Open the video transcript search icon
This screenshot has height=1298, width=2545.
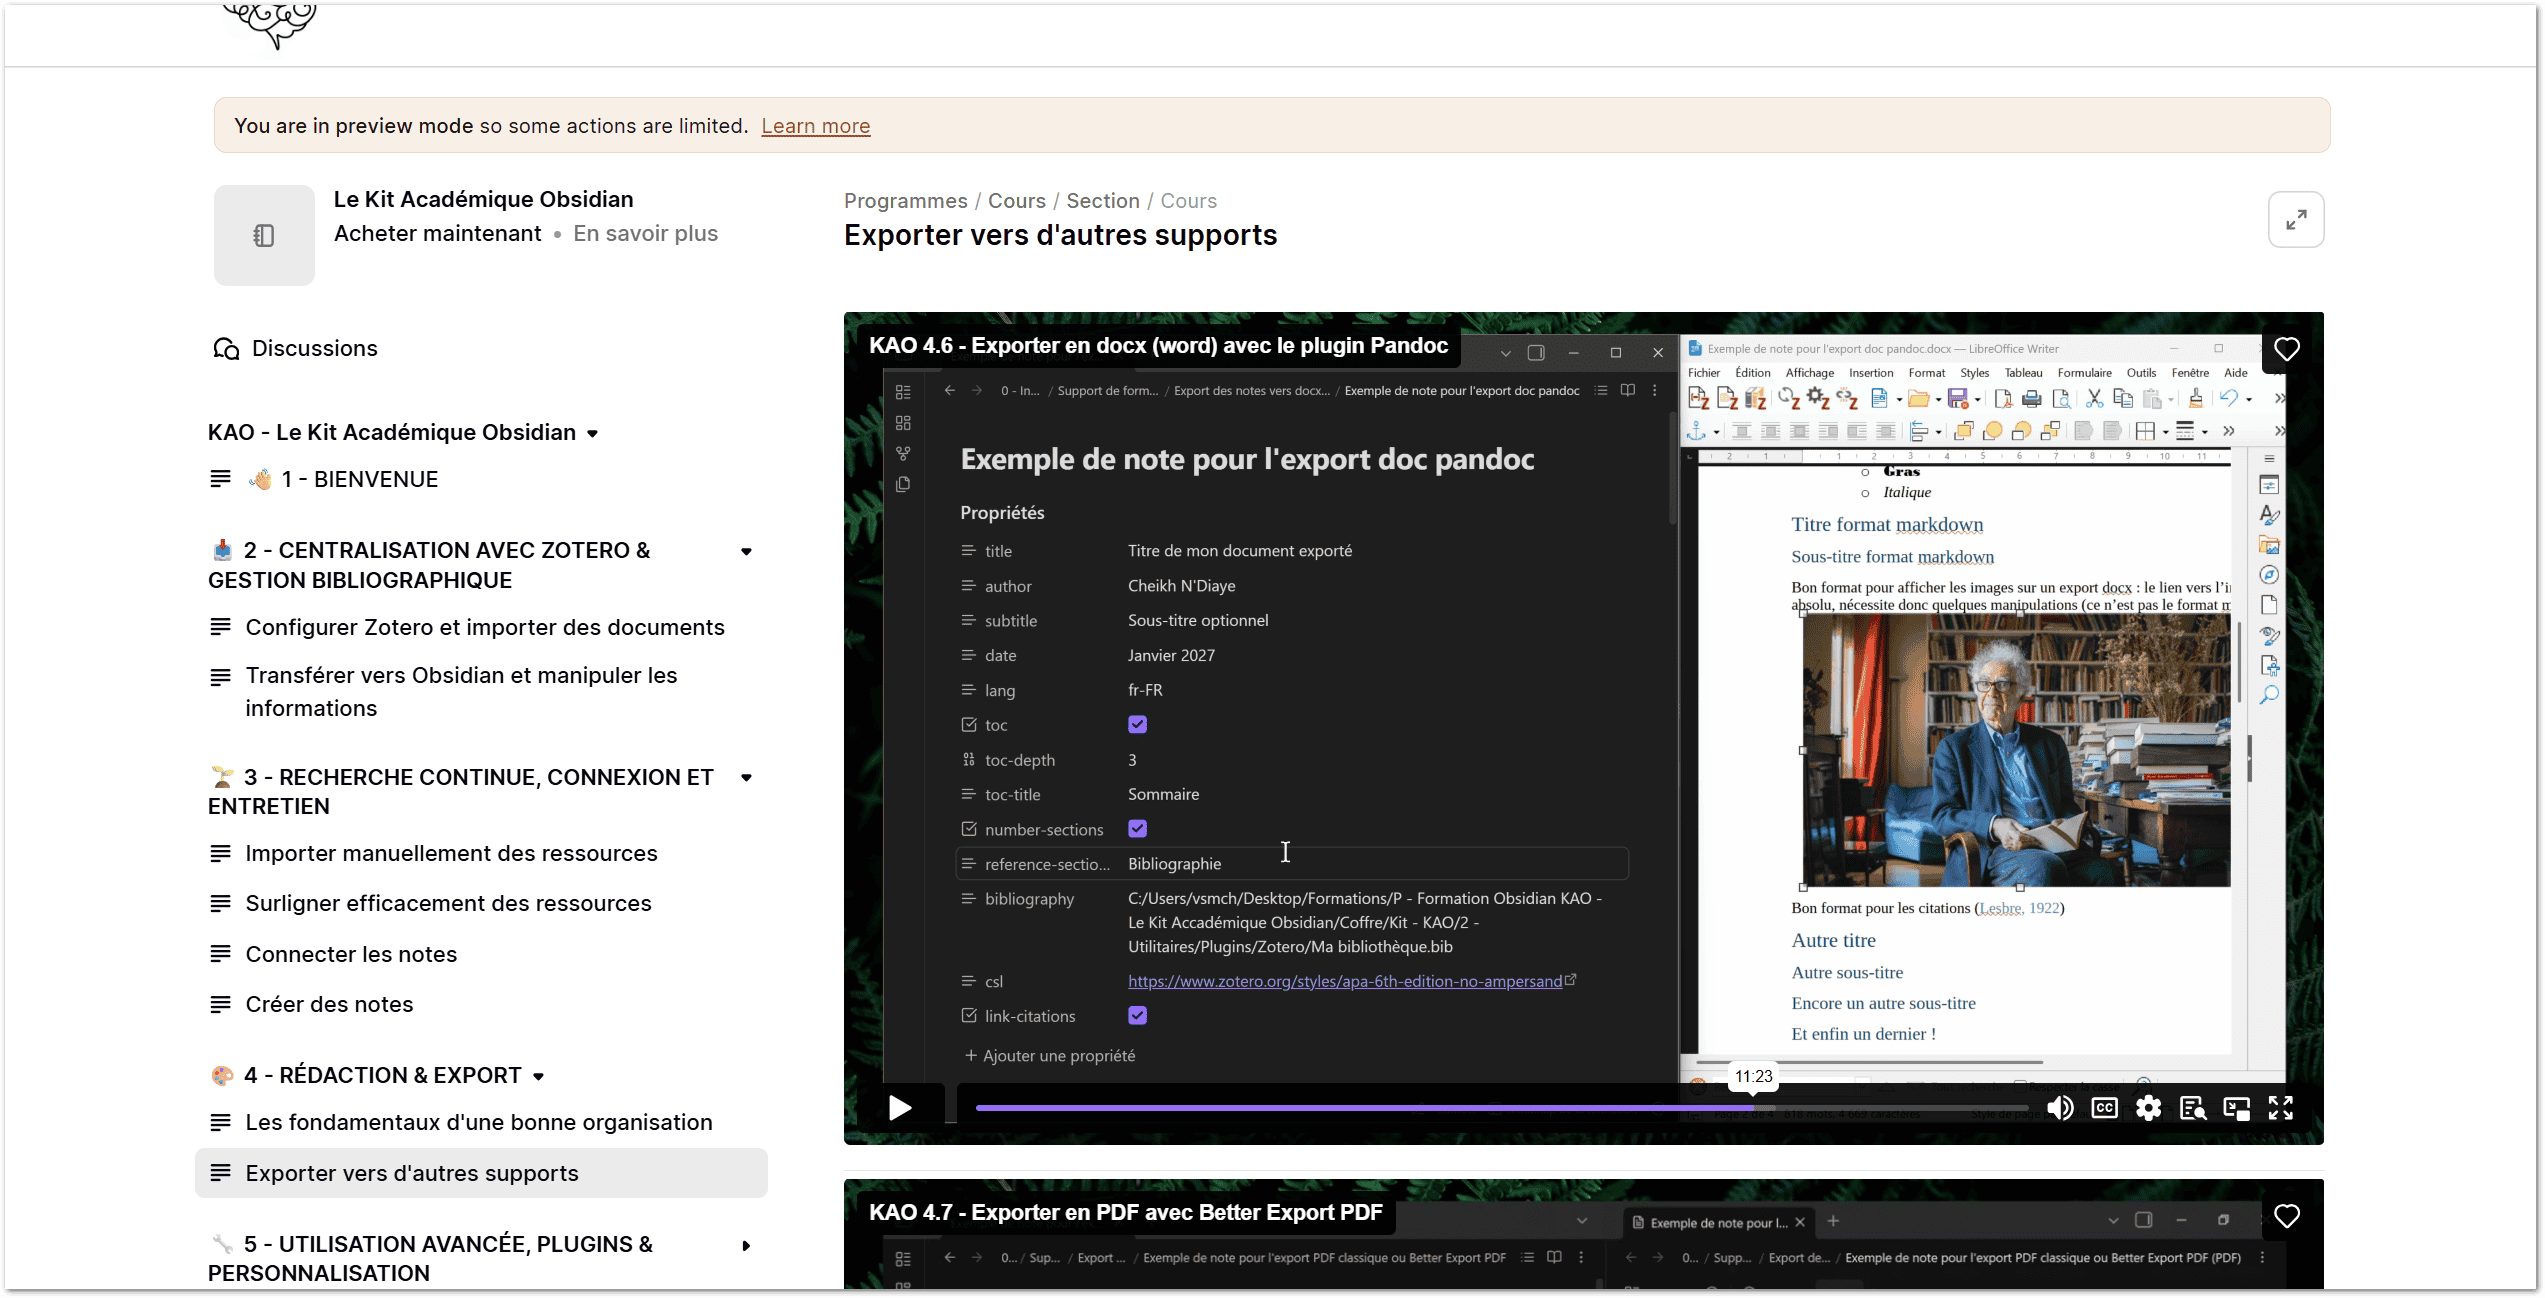pyautogui.click(x=2192, y=1107)
